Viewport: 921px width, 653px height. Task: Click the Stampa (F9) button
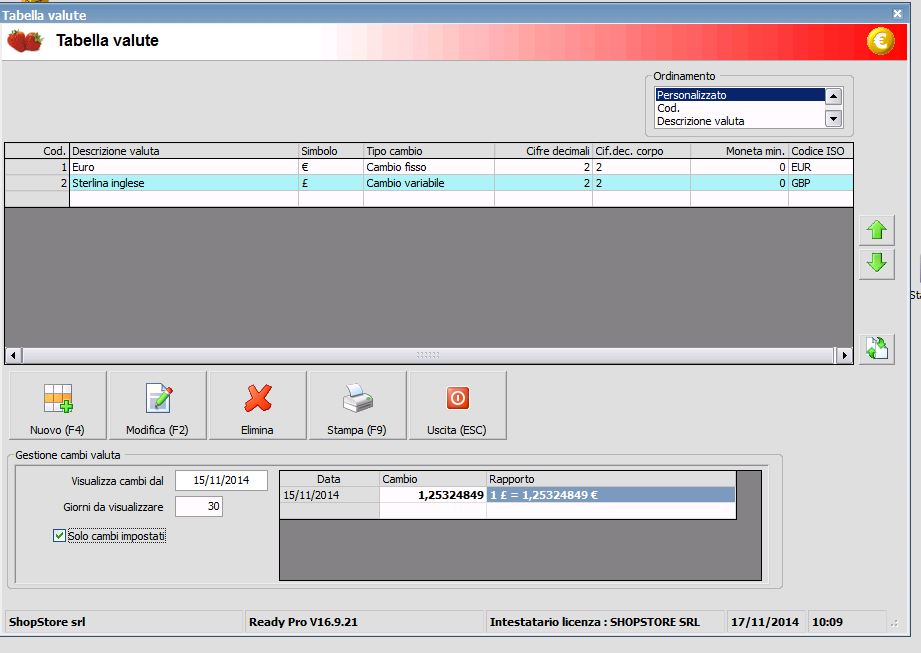click(357, 405)
